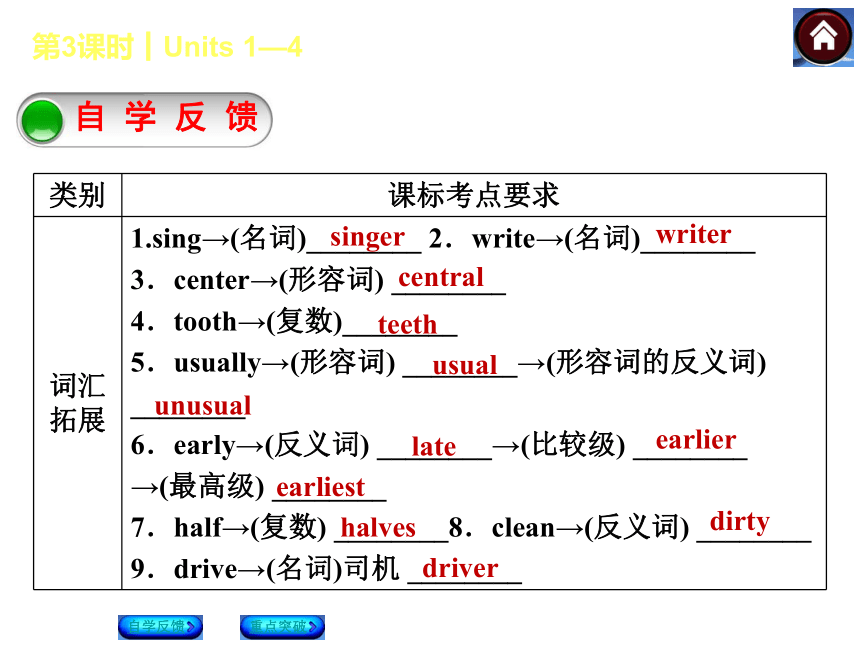Click the →(最高级) prompt text
The height and width of the screenshot is (645, 860).
(x=198, y=486)
